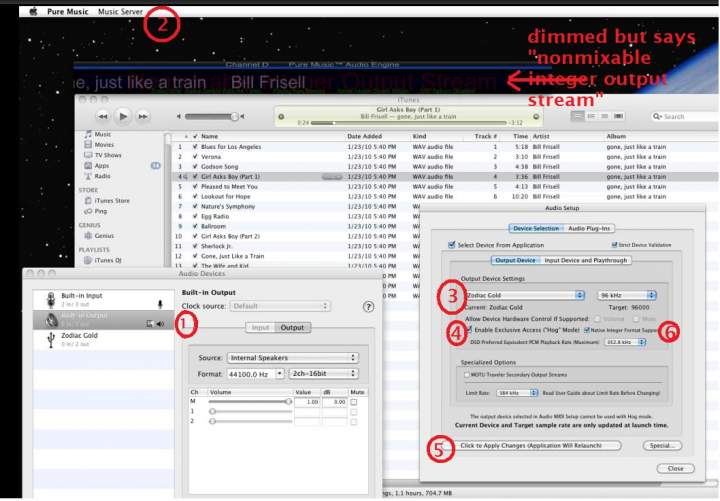Select Output Device tab
Viewport: 720px width, 501px height.
click(516, 260)
